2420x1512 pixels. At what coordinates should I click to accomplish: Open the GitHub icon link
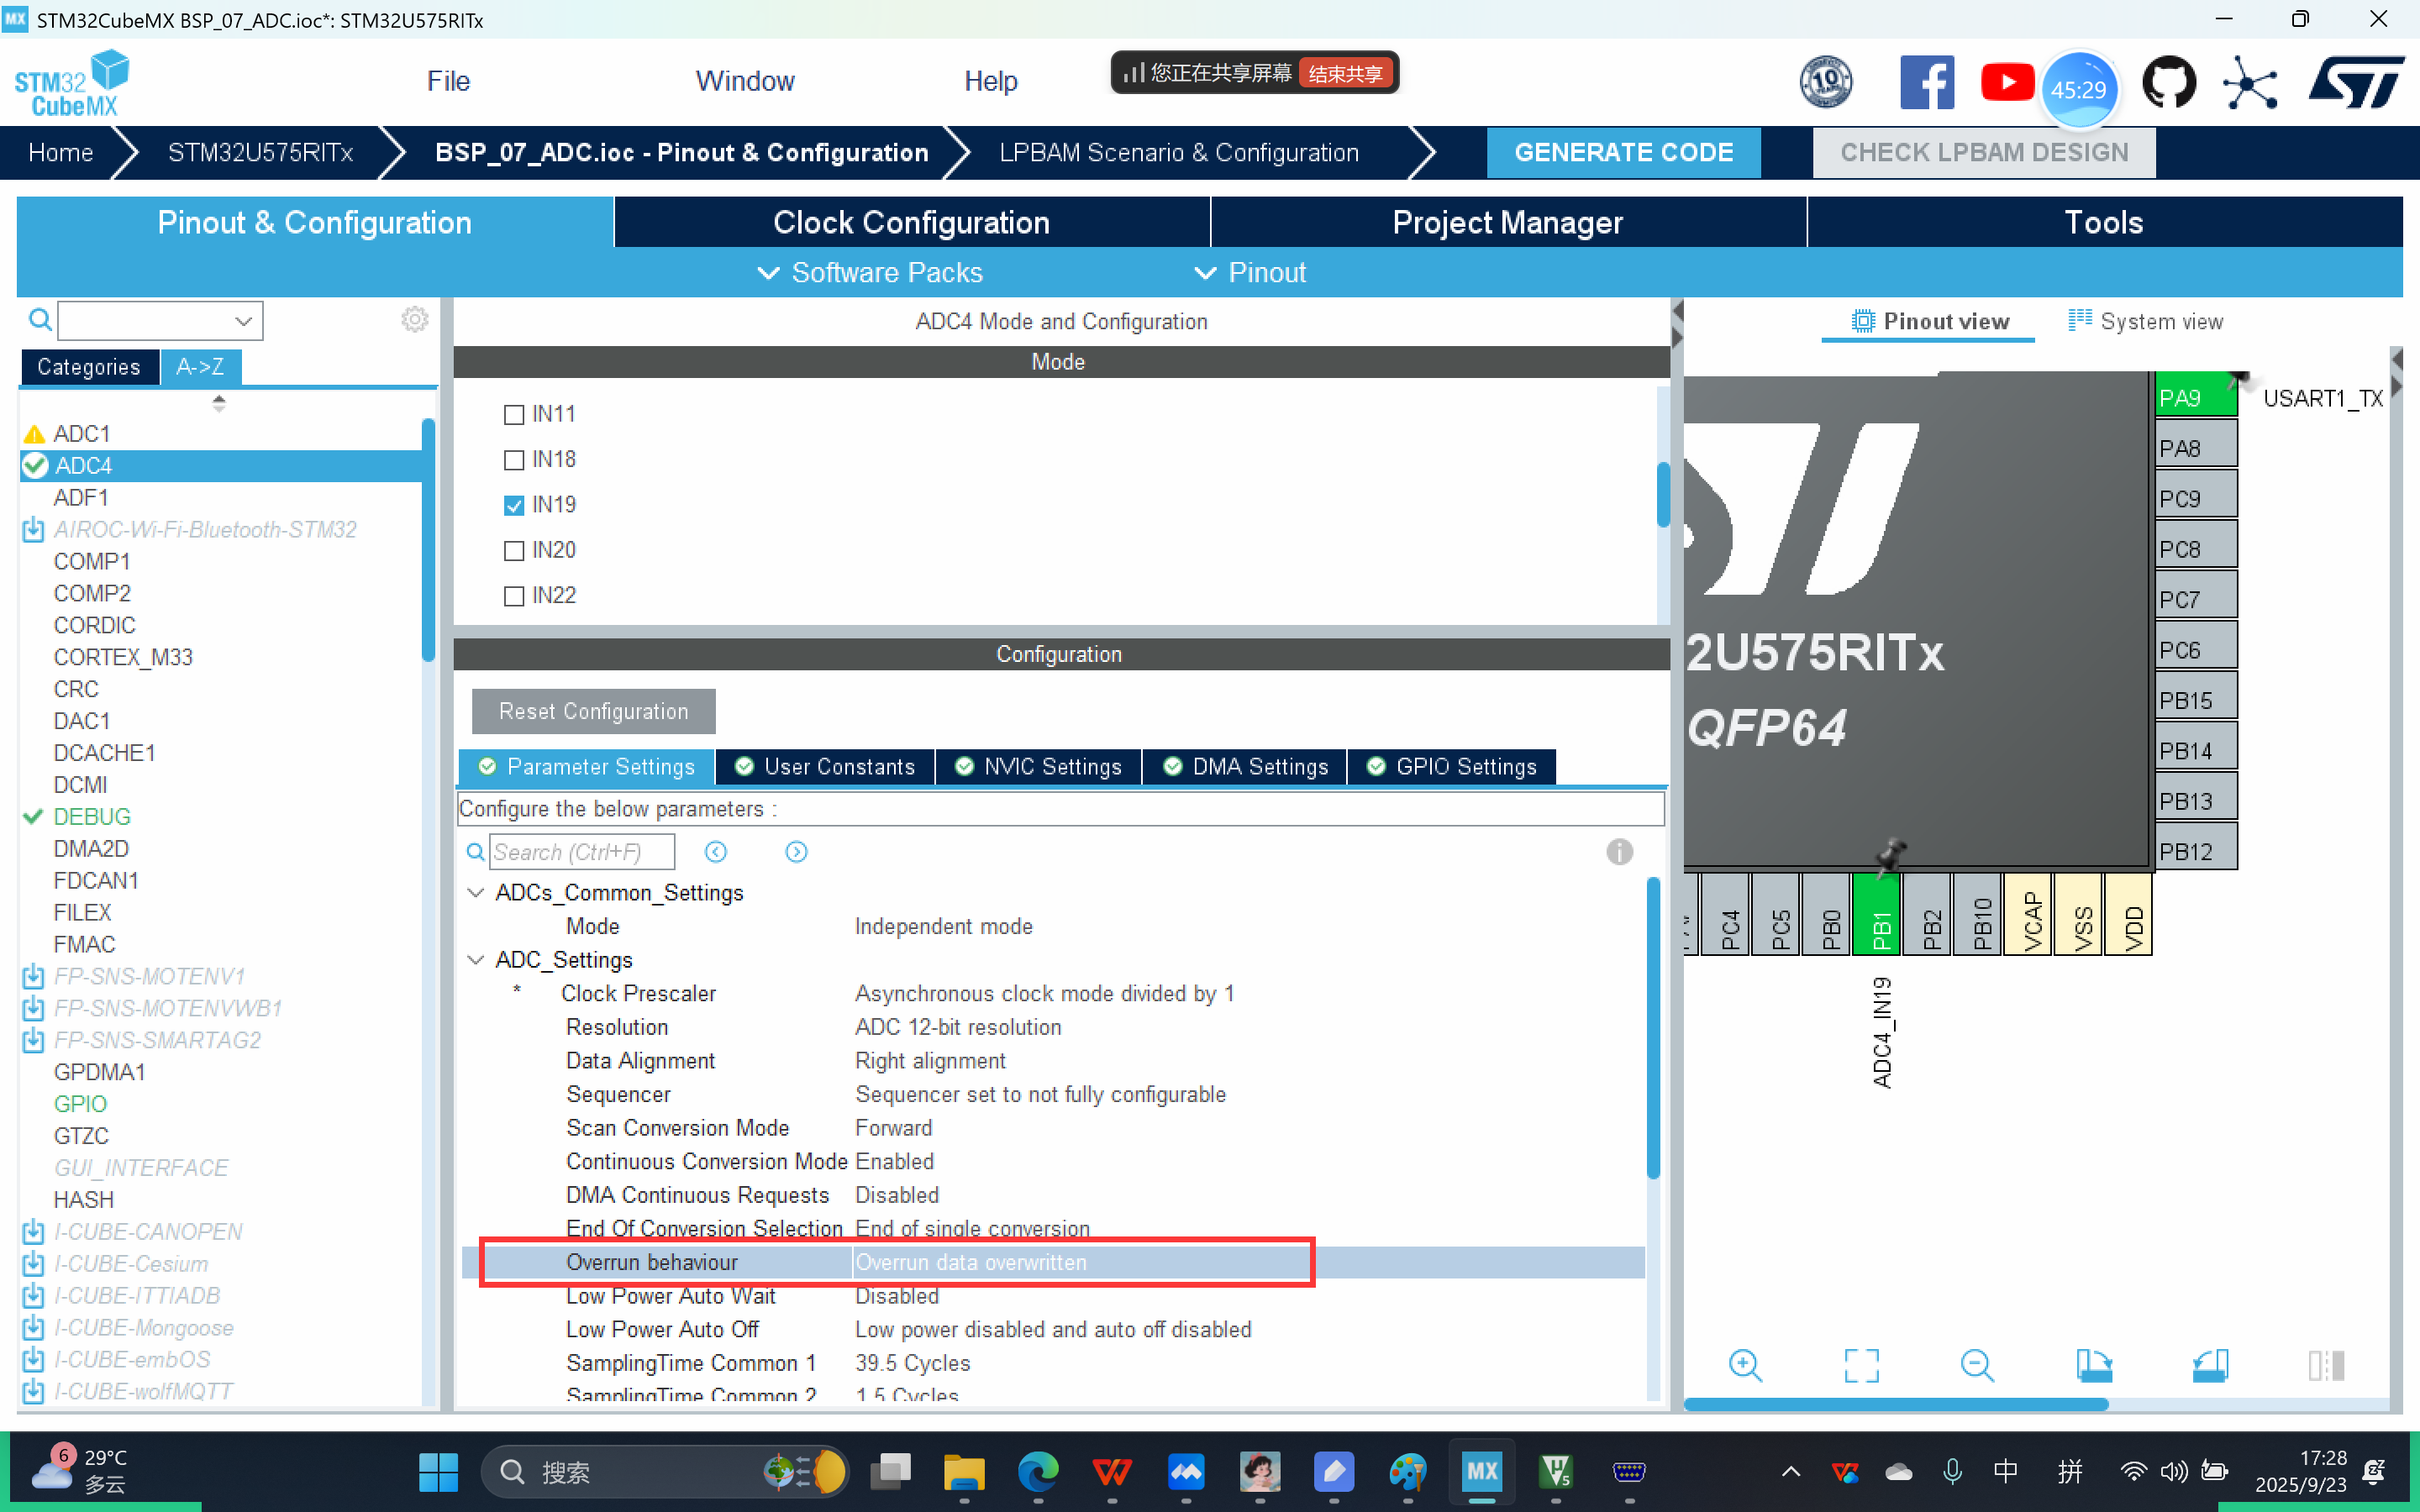pos(2168,83)
